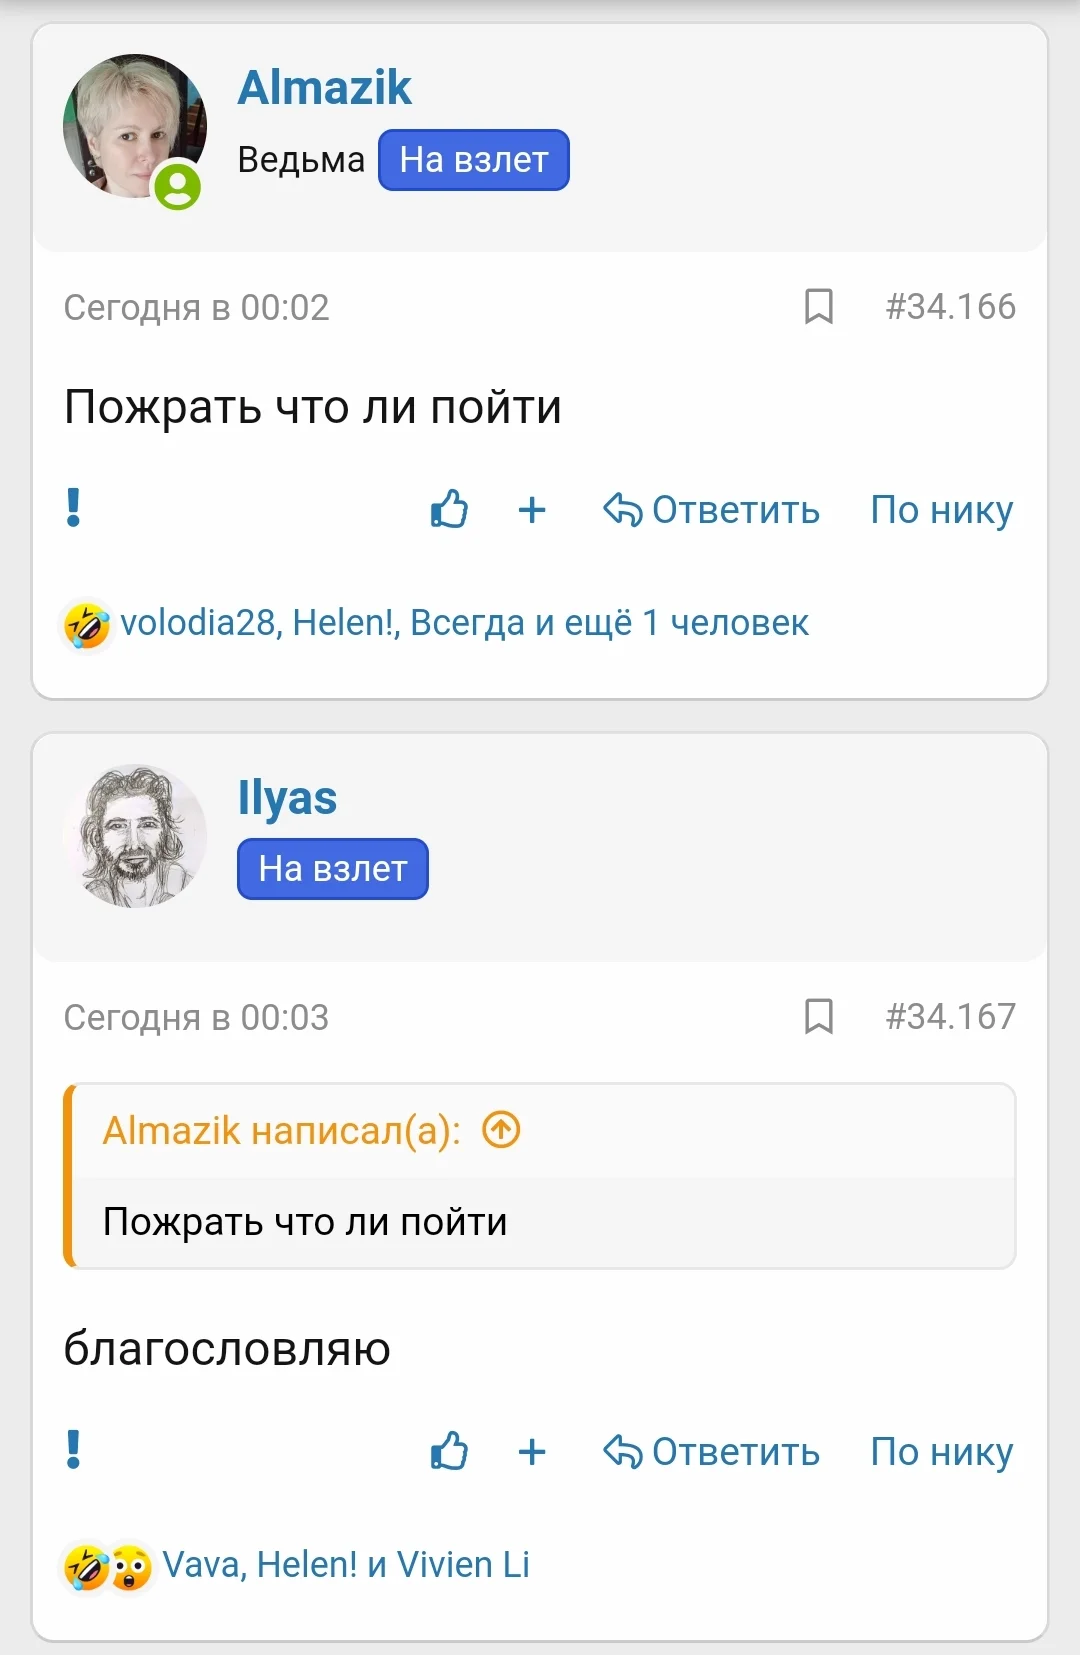Open the plus reactions menu on Almazik's post
The height and width of the screenshot is (1655, 1080).
click(532, 510)
